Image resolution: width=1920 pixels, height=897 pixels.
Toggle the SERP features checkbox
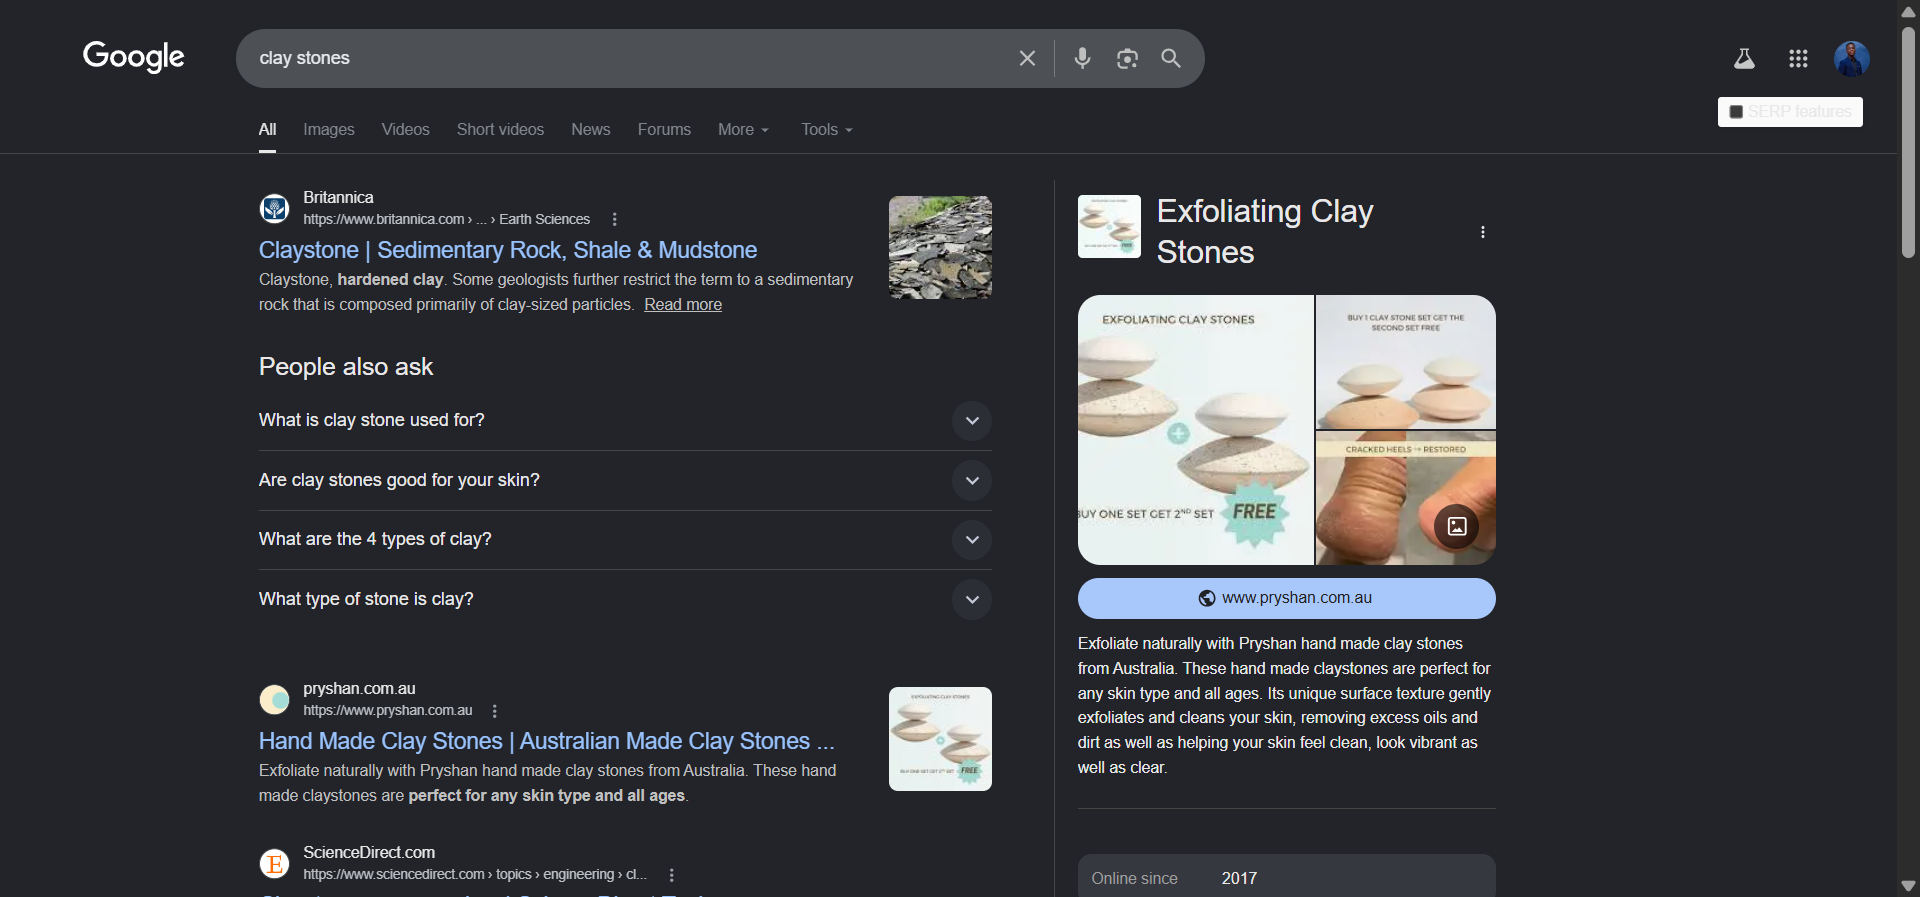[1736, 112]
